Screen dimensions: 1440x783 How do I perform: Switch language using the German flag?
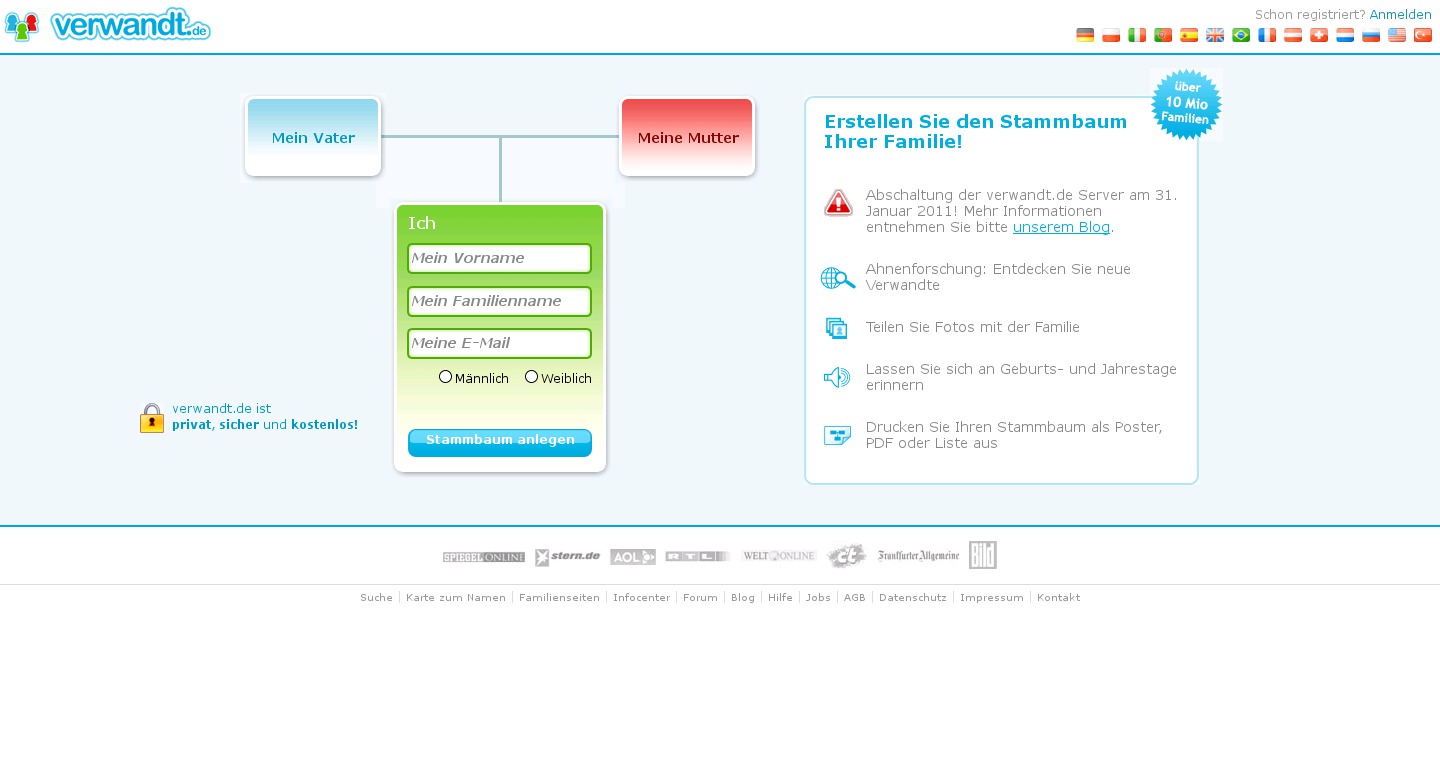[1085, 35]
